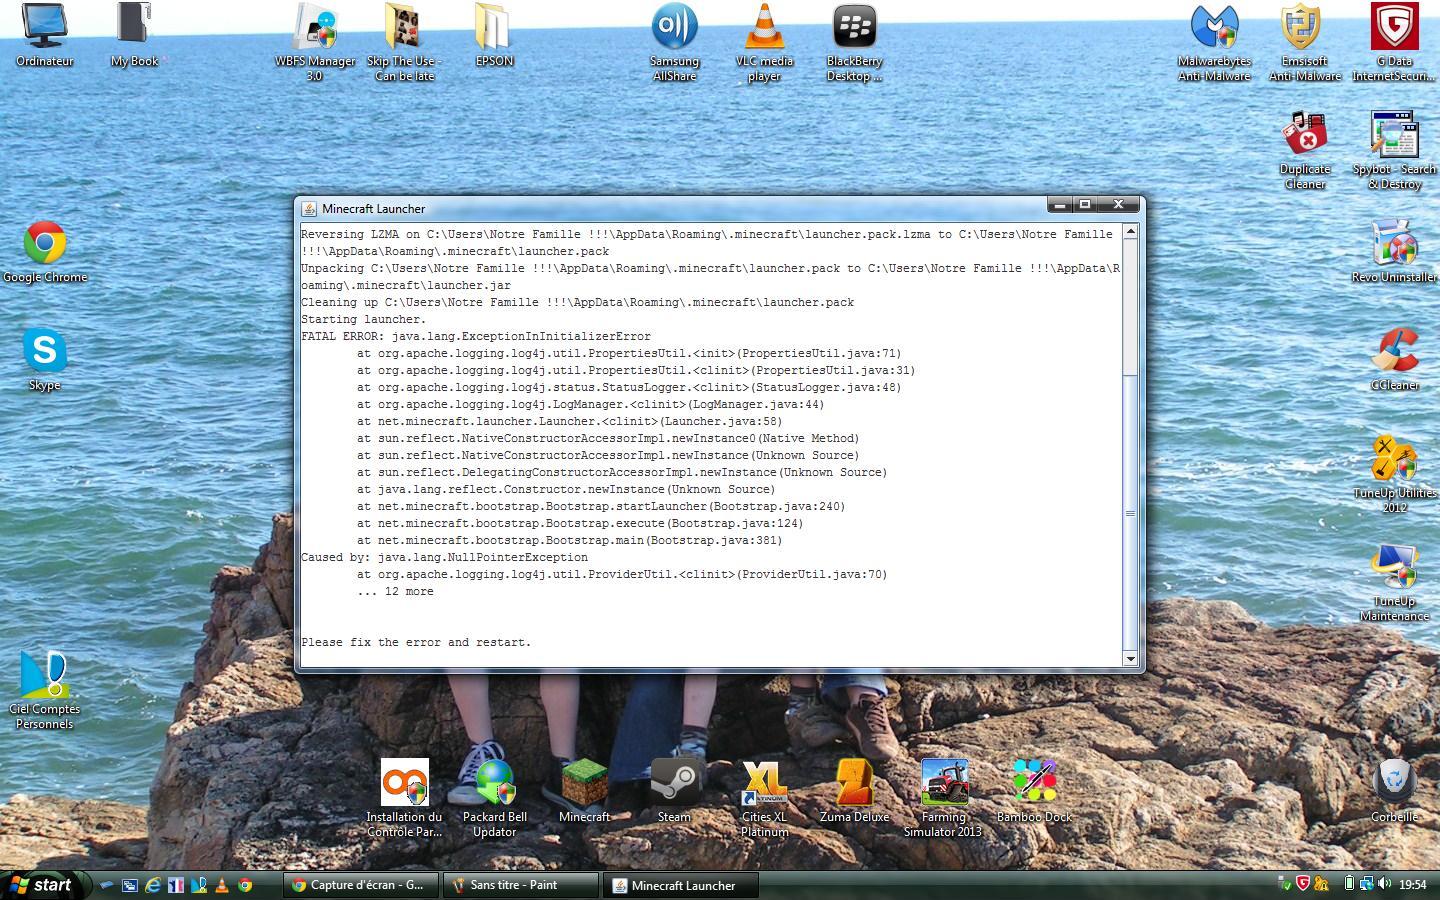Launch VLC media player desktop shortcut

tap(764, 42)
